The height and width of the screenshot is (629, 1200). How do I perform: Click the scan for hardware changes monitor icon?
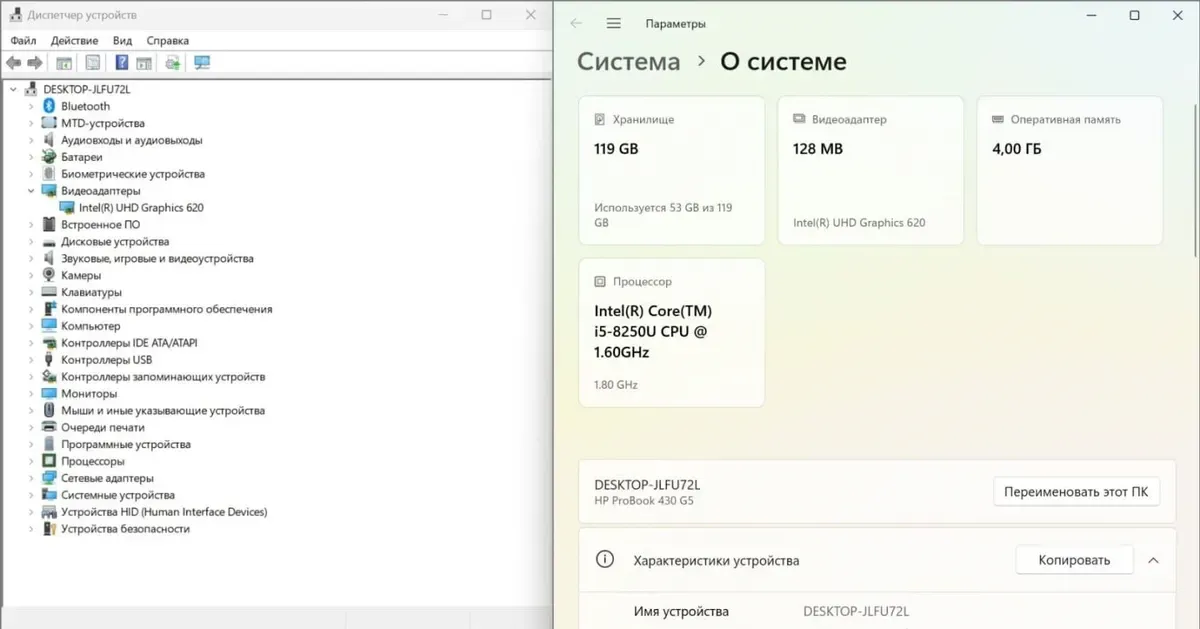coord(202,63)
